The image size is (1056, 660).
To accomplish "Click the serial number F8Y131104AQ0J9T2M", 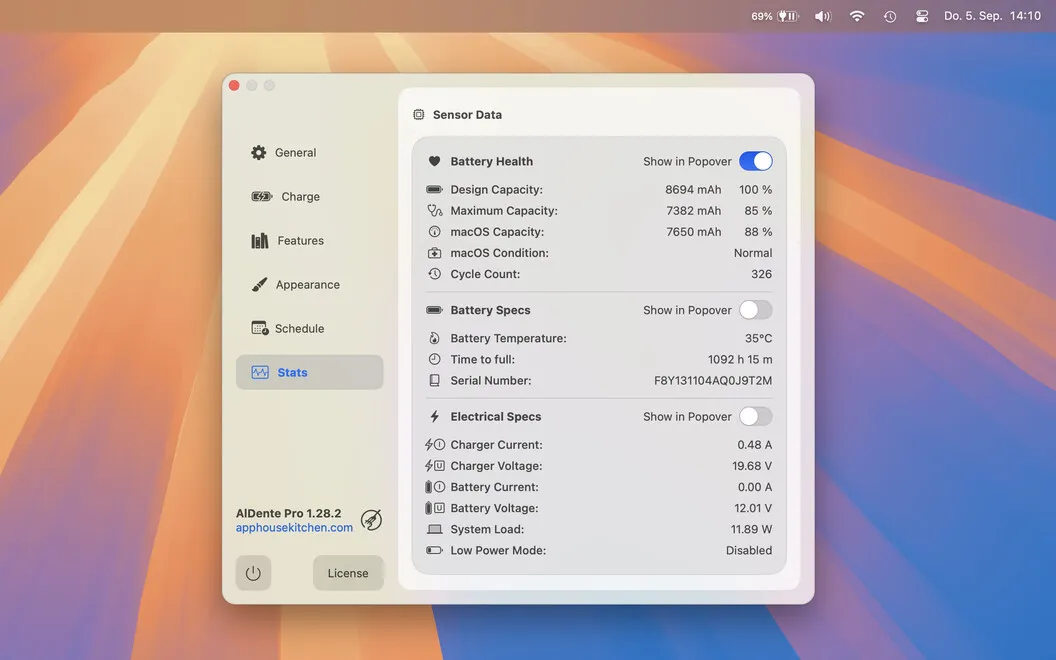I will (713, 381).
